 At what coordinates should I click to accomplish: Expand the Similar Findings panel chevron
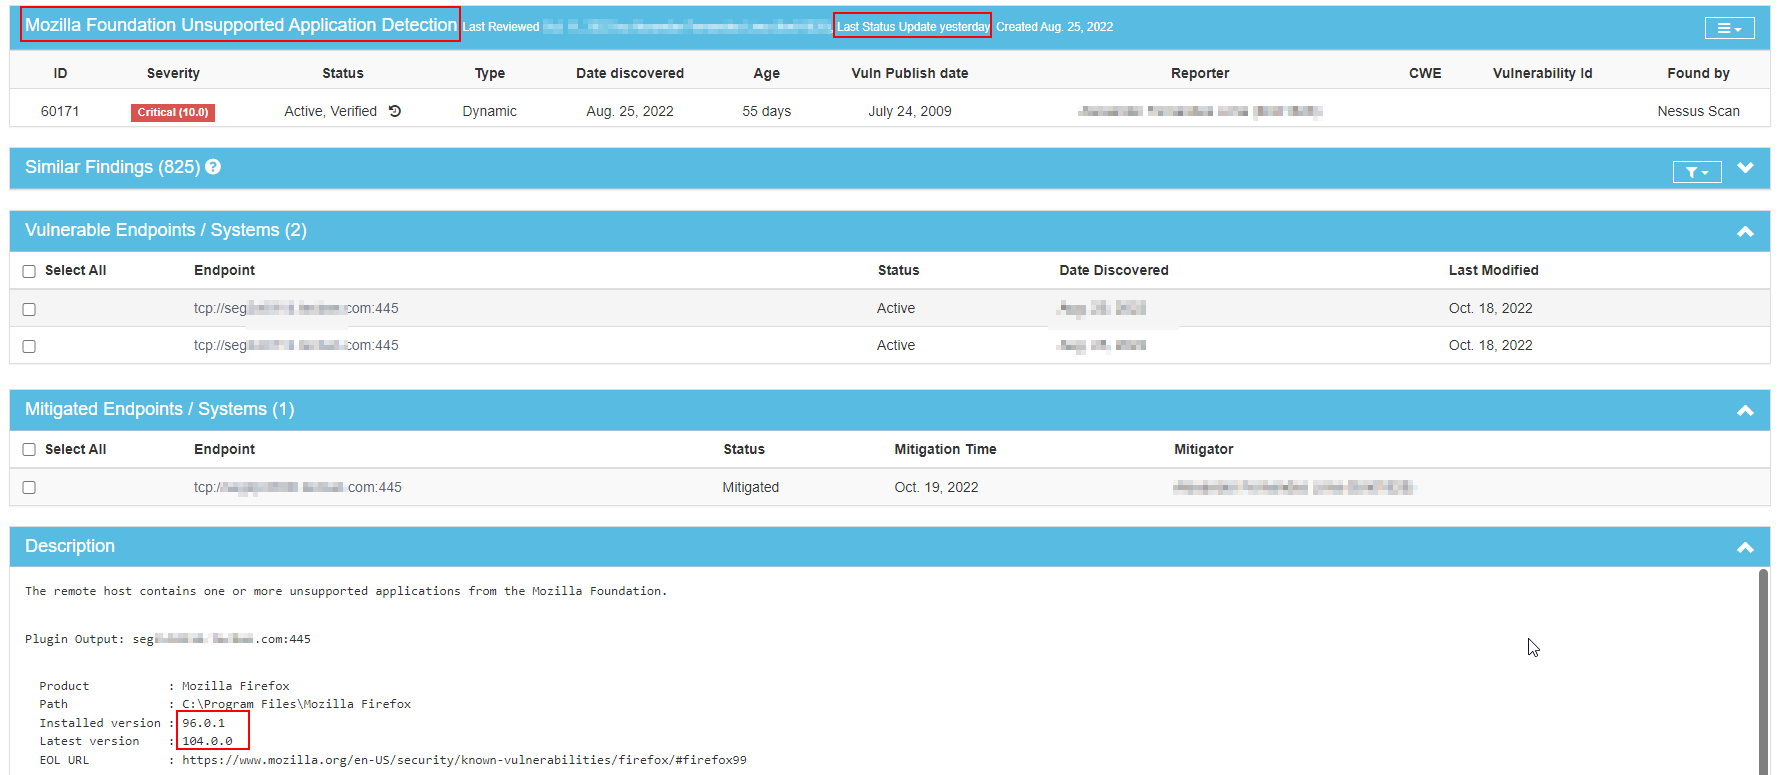click(1745, 168)
